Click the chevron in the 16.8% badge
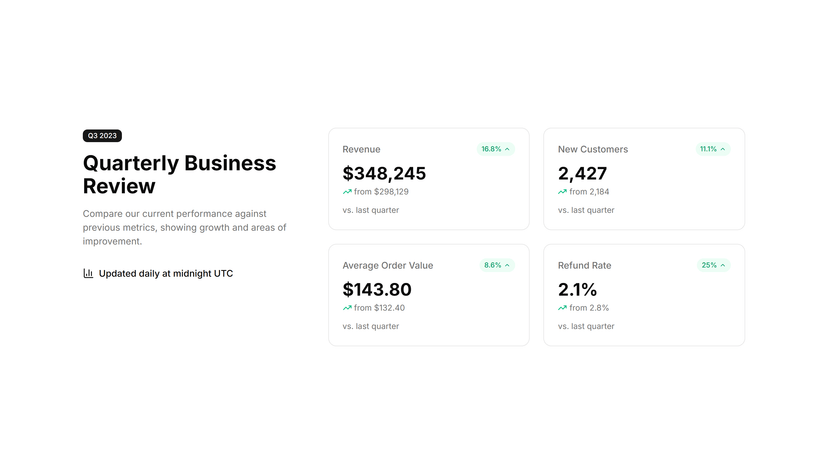Screen dimensions: 828x474 (x=507, y=149)
